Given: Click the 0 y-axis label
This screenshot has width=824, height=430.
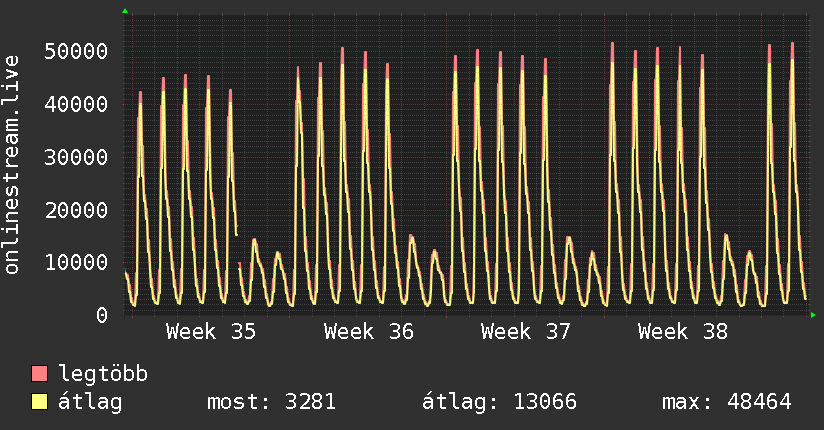Looking at the screenshot, I should click(x=101, y=315).
